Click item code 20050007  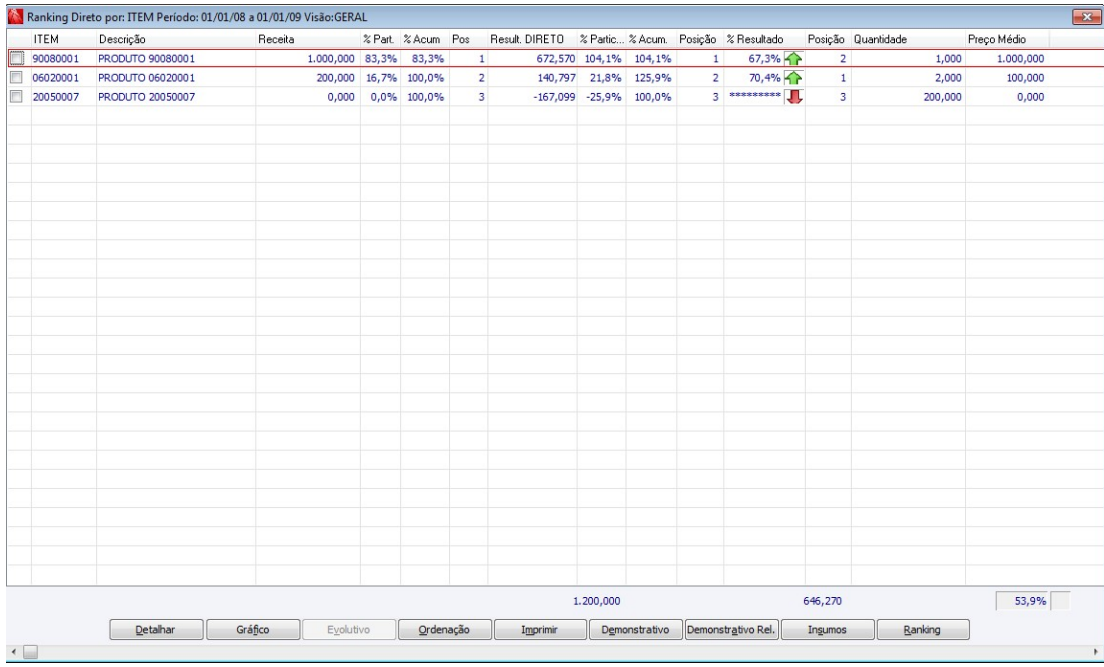(x=56, y=96)
